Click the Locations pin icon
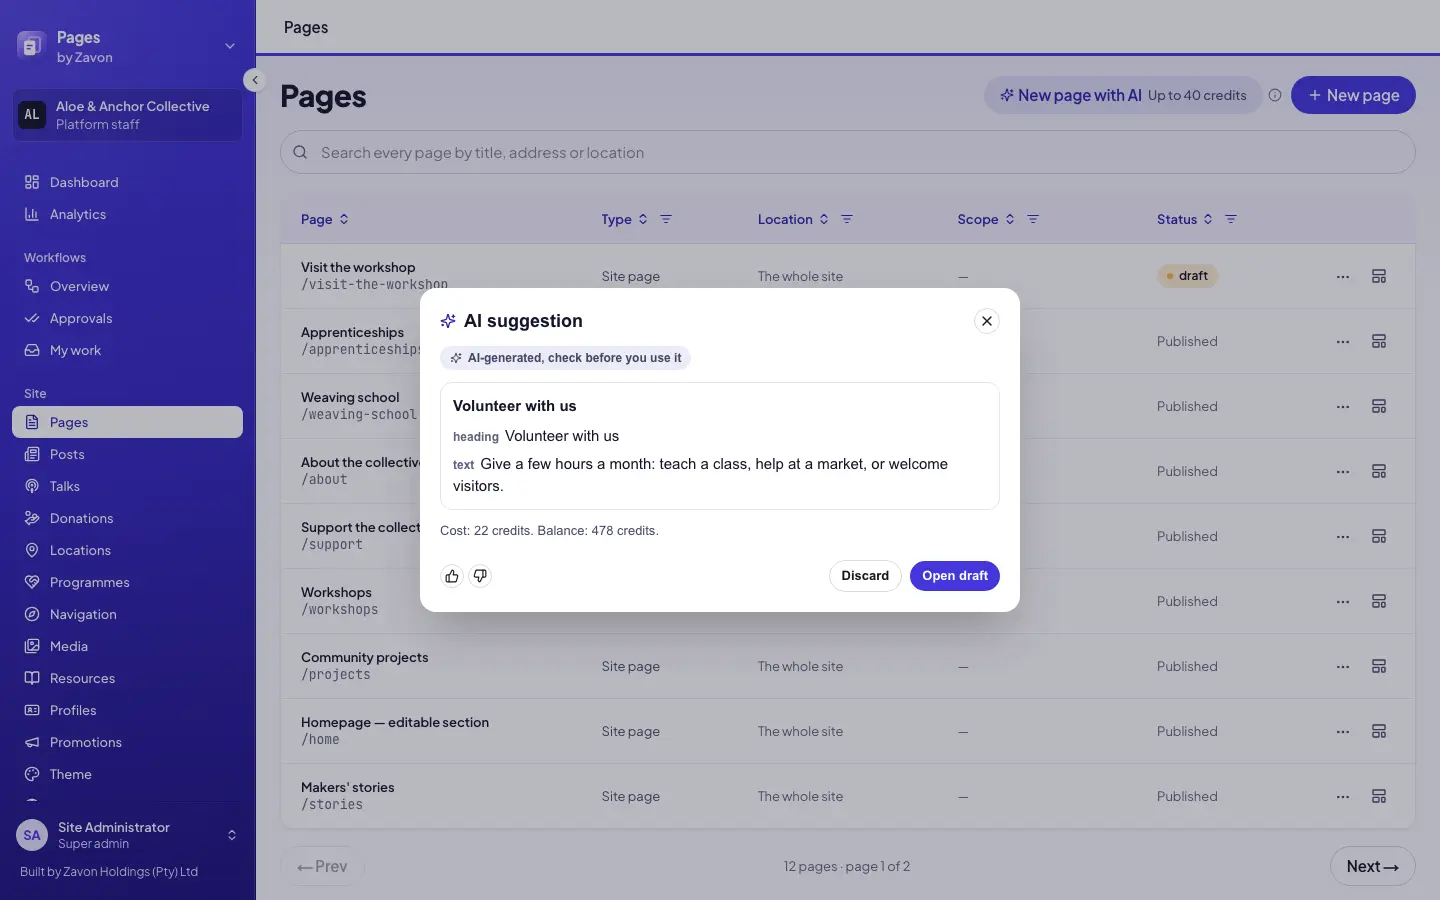This screenshot has width=1440, height=900. pos(32,550)
